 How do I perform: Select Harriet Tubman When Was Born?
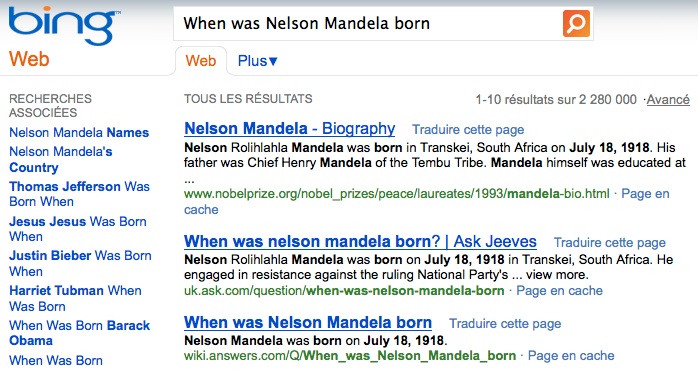click(x=75, y=298)
